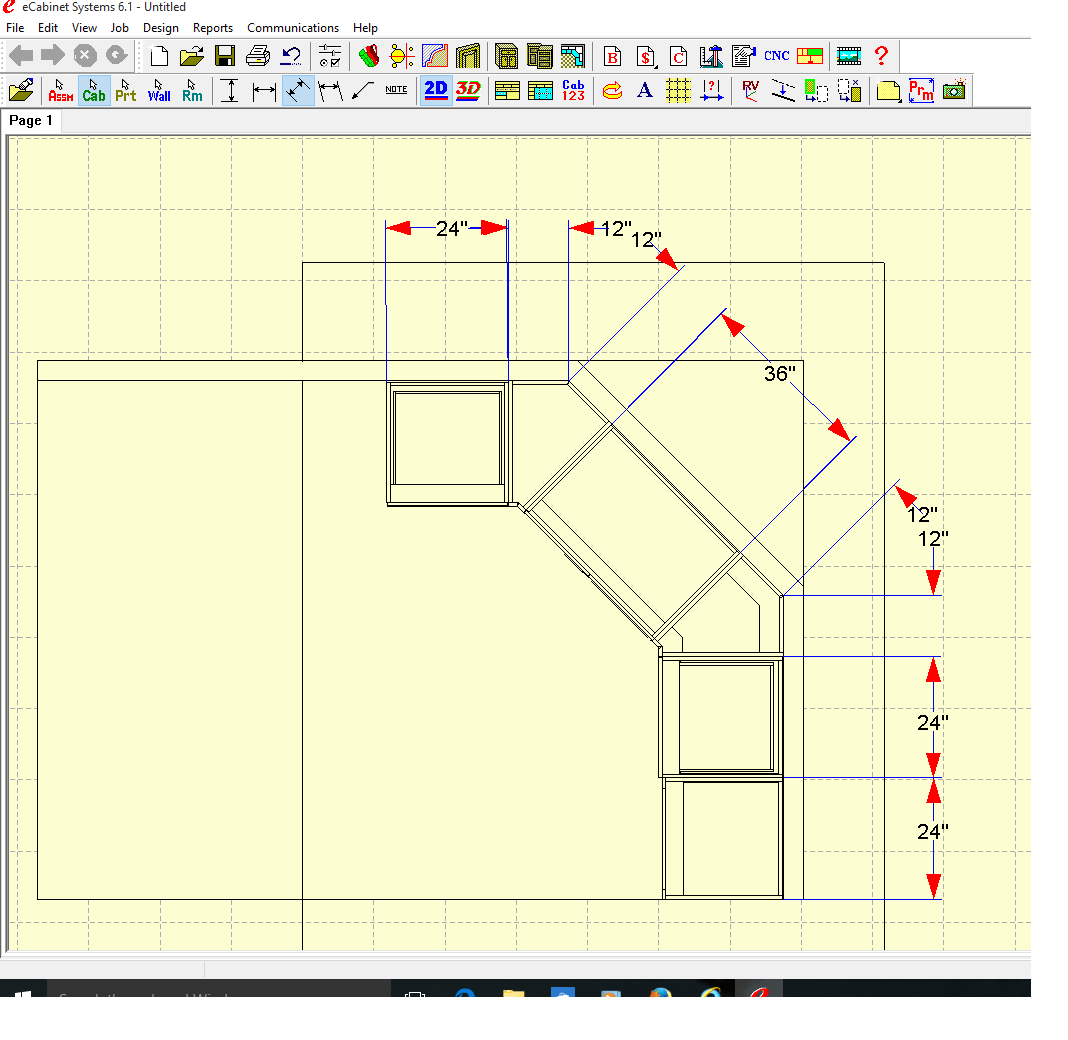Switch to 3D view mode
This screenshot has width=1068, height=1040.
[468, 90]
